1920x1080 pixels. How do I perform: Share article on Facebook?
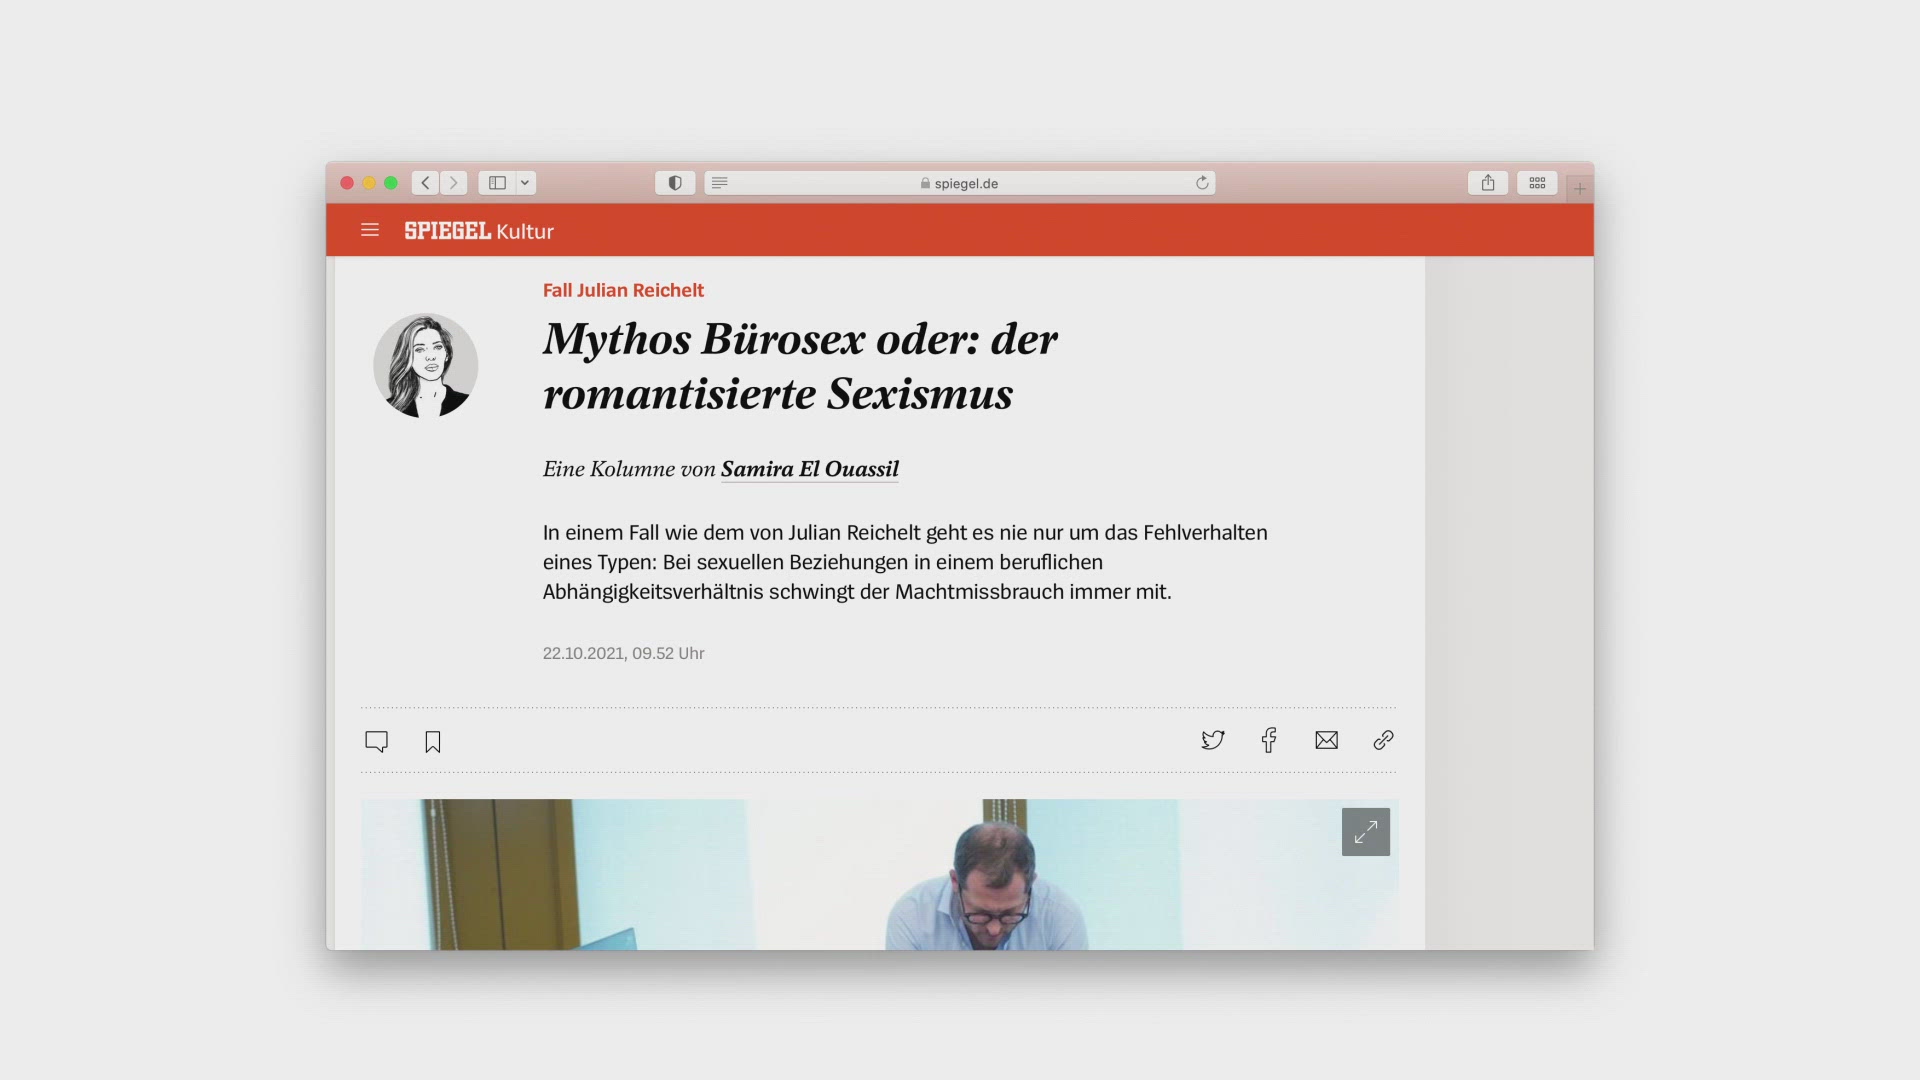pyautogui.click(x=1269, y=740)
